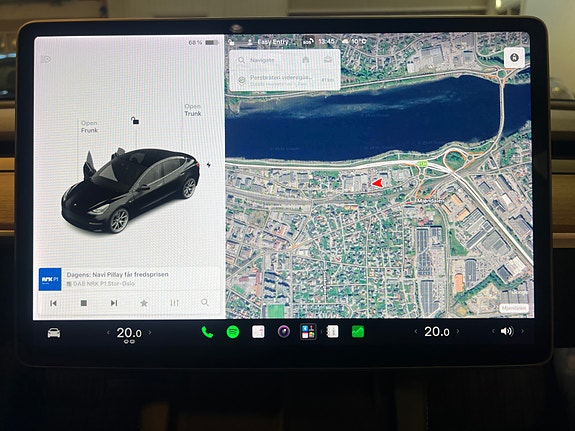
Task: Favorite the current station with star
Action: pos(144,303)
